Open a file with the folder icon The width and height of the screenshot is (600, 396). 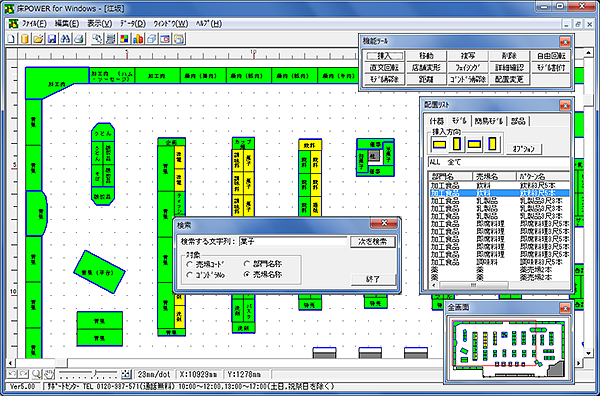tap(38, 39)
